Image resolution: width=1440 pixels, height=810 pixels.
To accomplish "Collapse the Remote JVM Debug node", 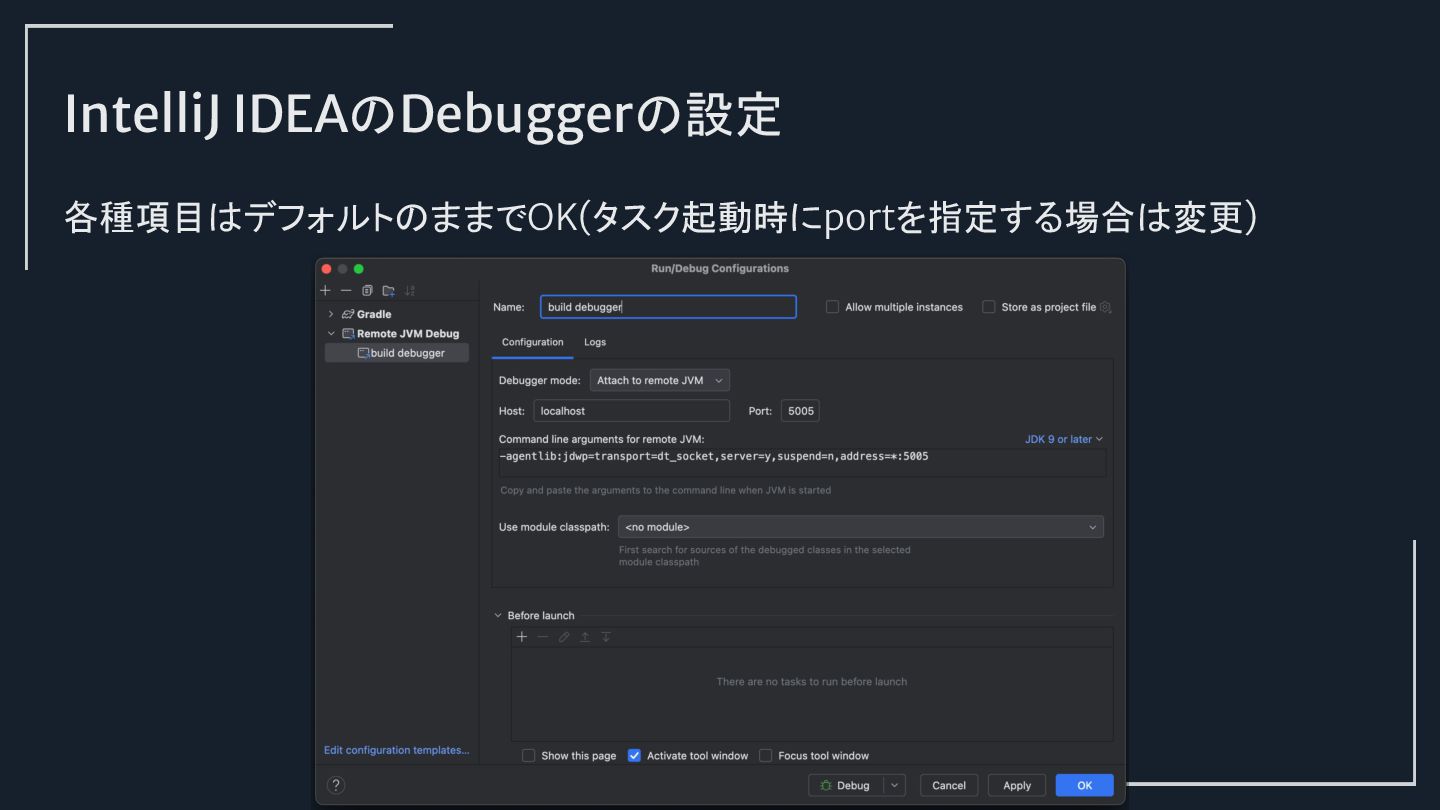I will click(331, 334).
